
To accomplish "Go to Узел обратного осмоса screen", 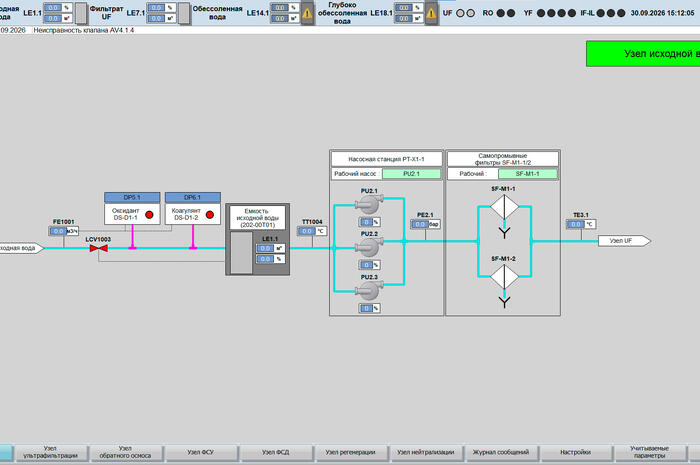I will [x=125, y=452].
